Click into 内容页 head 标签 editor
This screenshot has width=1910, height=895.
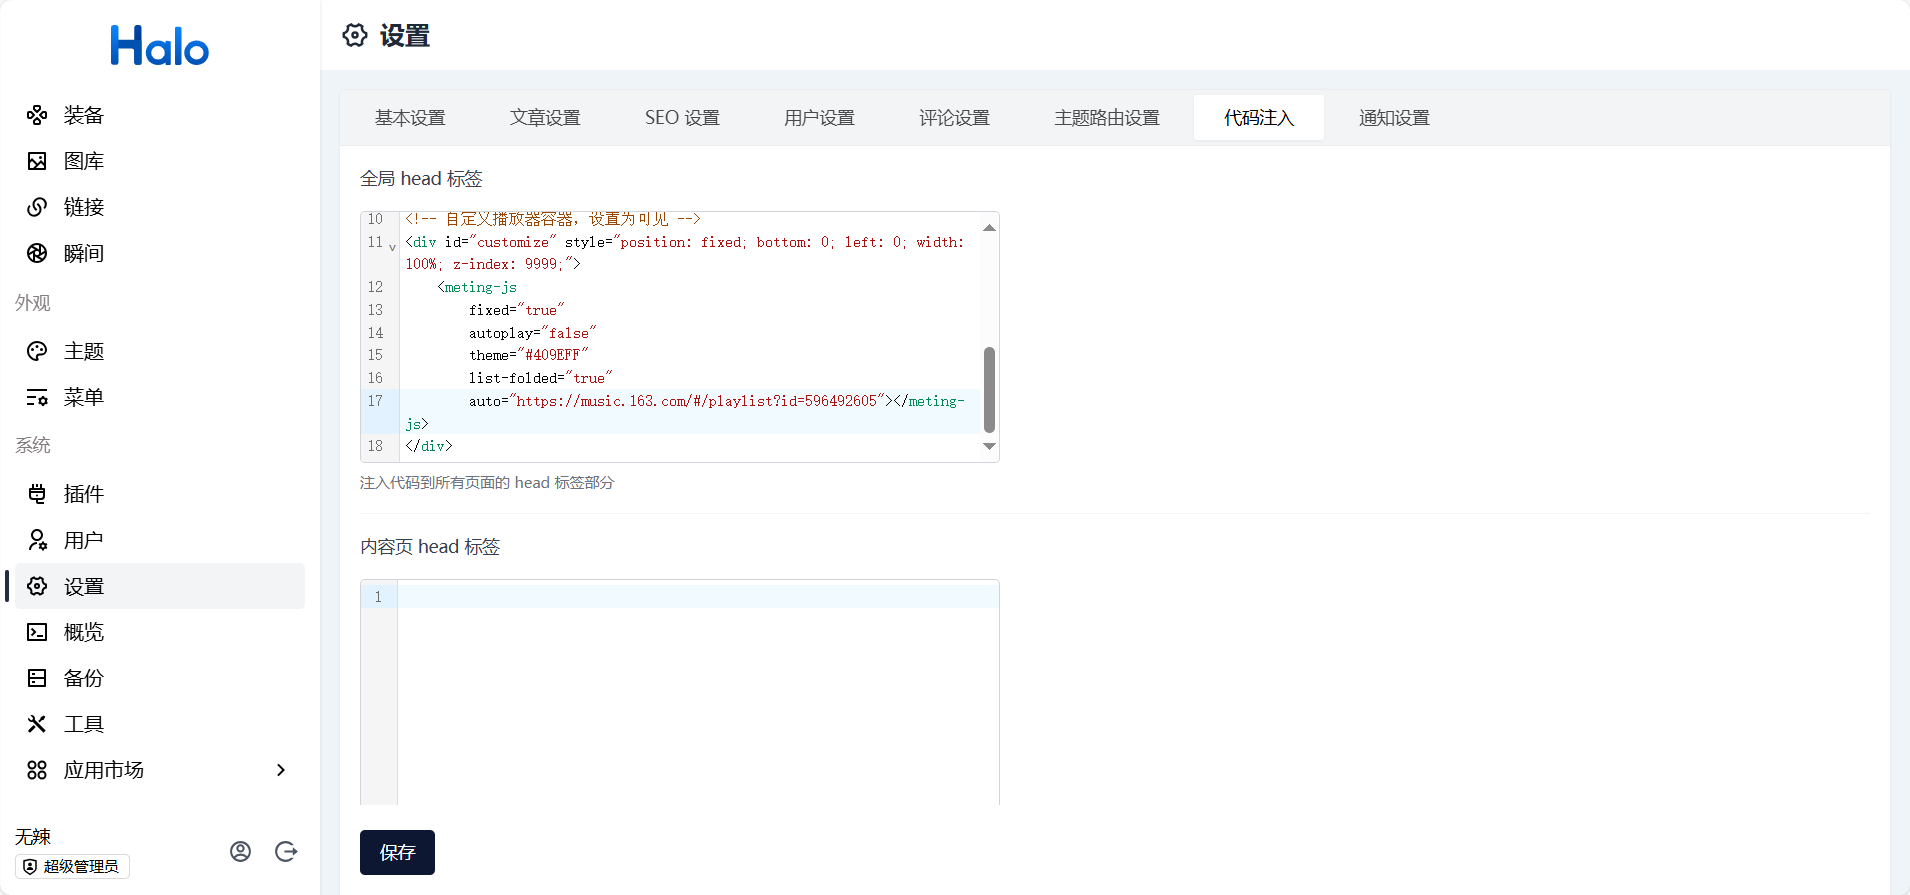698,692
